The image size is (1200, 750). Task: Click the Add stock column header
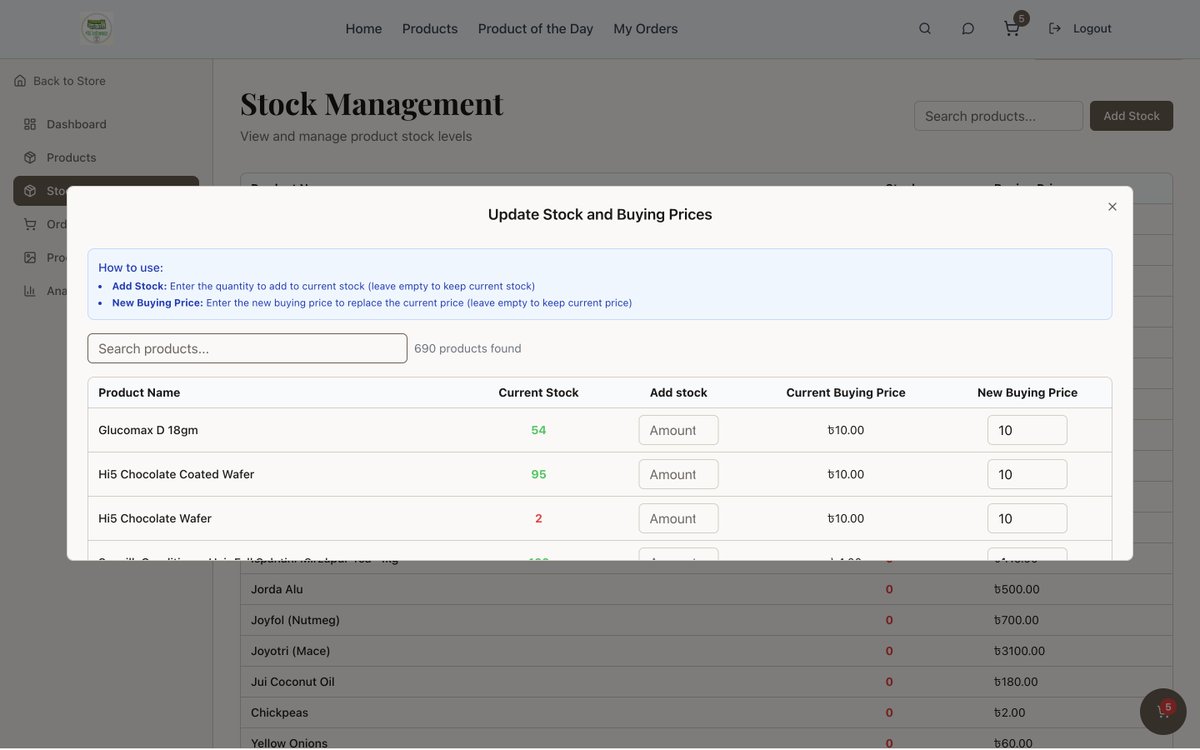click(x=678, y=393)
